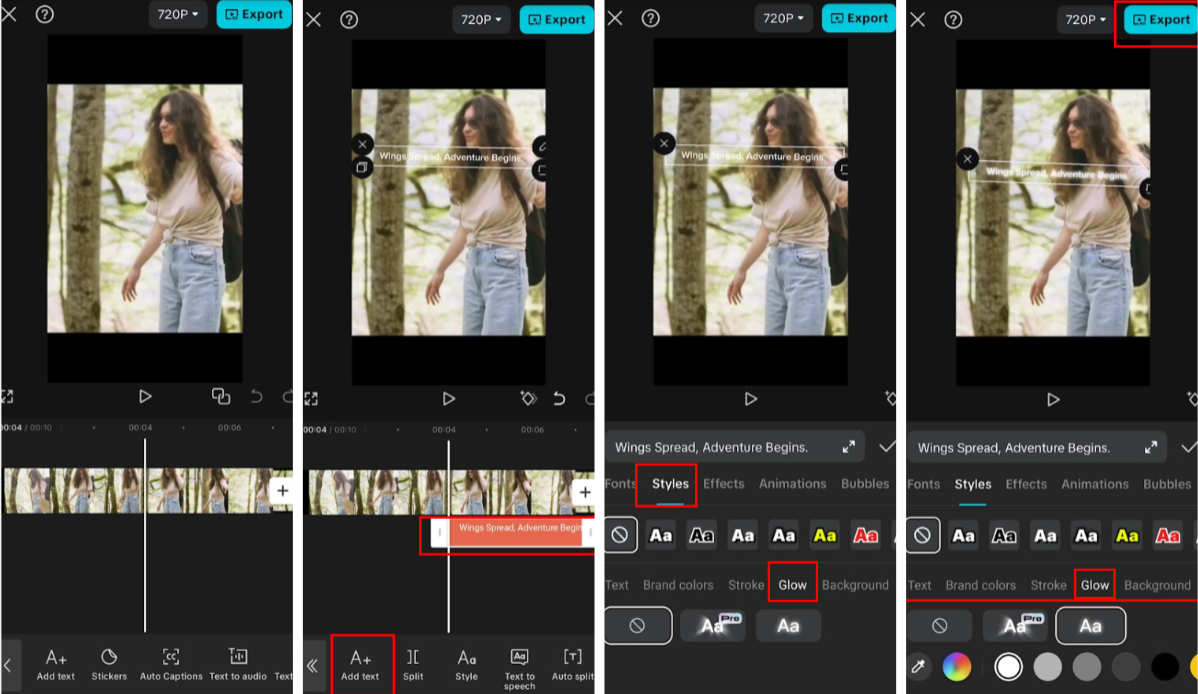Select the no-glow option in fourth screen
This screenshot has width=1198, height=694.
(x=940, y=626)
